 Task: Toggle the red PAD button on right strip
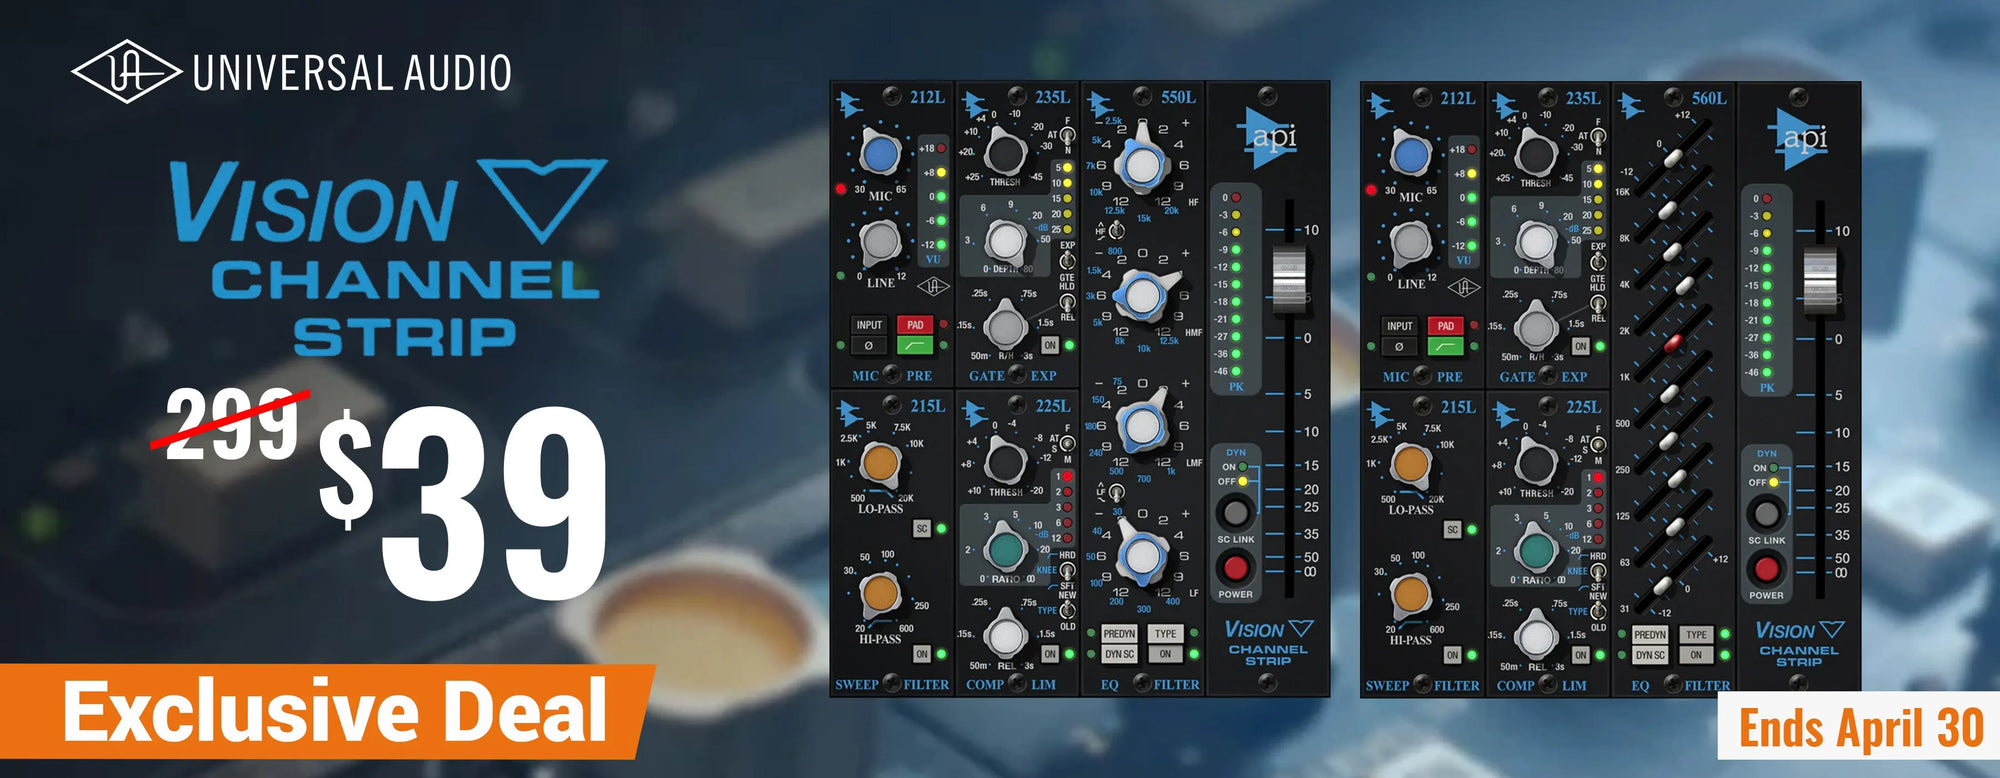[1446, 326]
